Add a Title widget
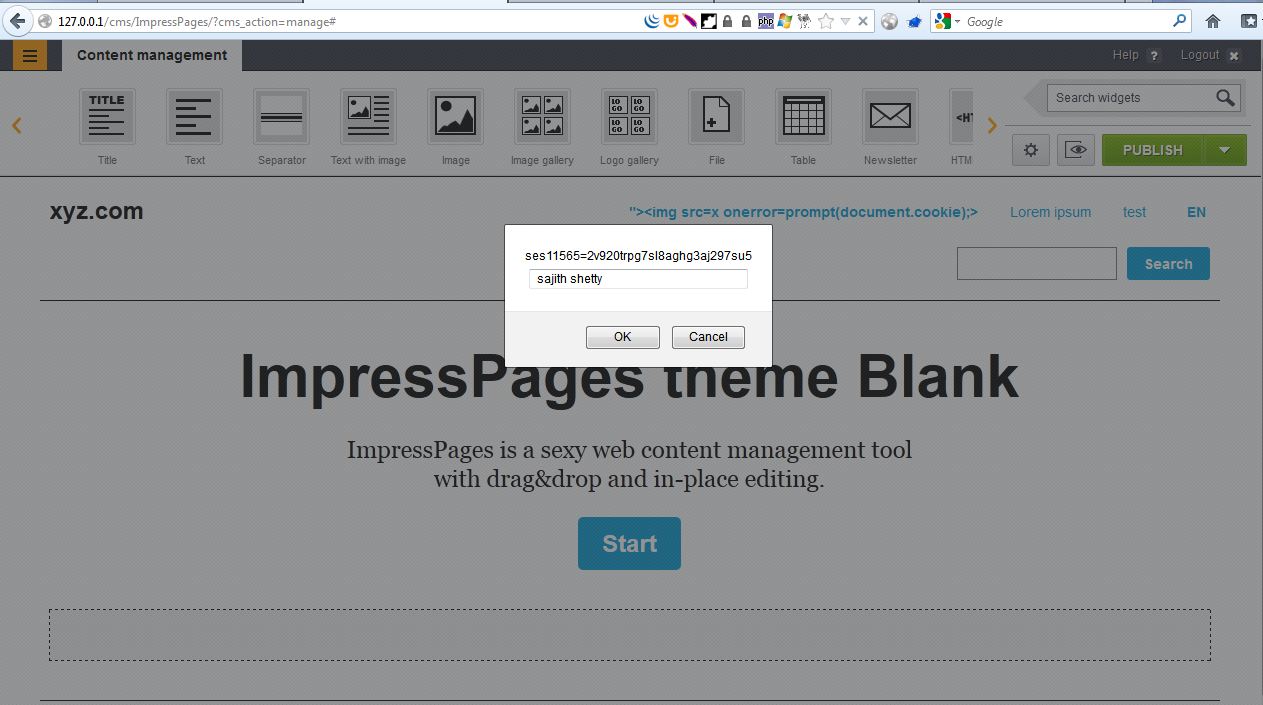 (107, 116)
